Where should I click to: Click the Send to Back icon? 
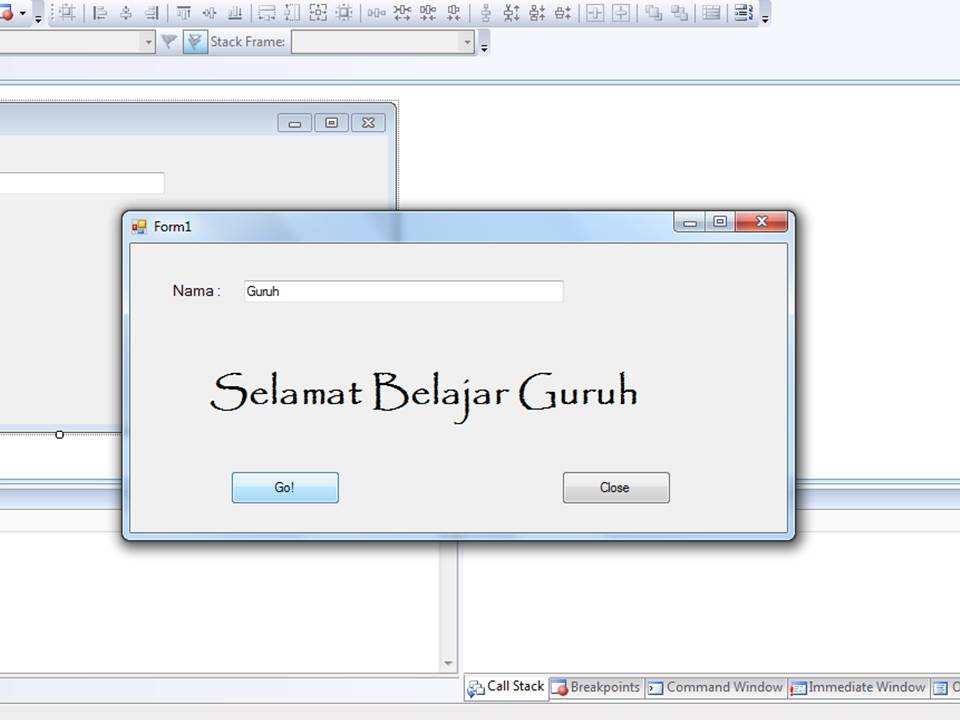tap(678, 12)
